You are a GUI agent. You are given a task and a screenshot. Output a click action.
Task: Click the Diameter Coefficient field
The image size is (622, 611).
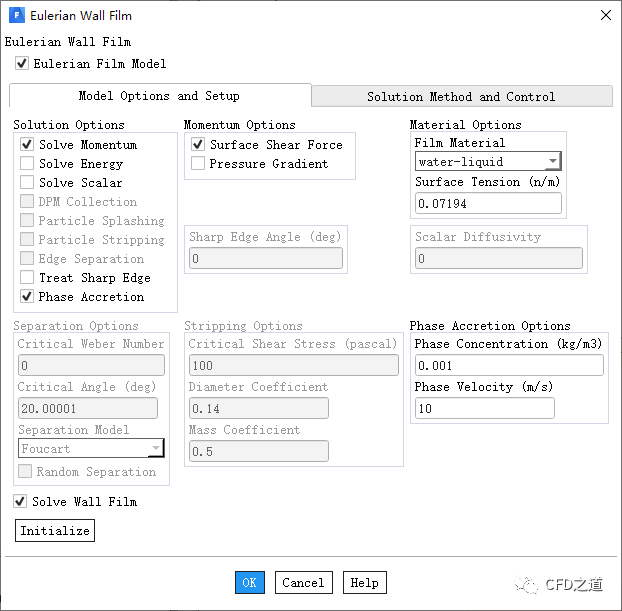click(259, 408)
